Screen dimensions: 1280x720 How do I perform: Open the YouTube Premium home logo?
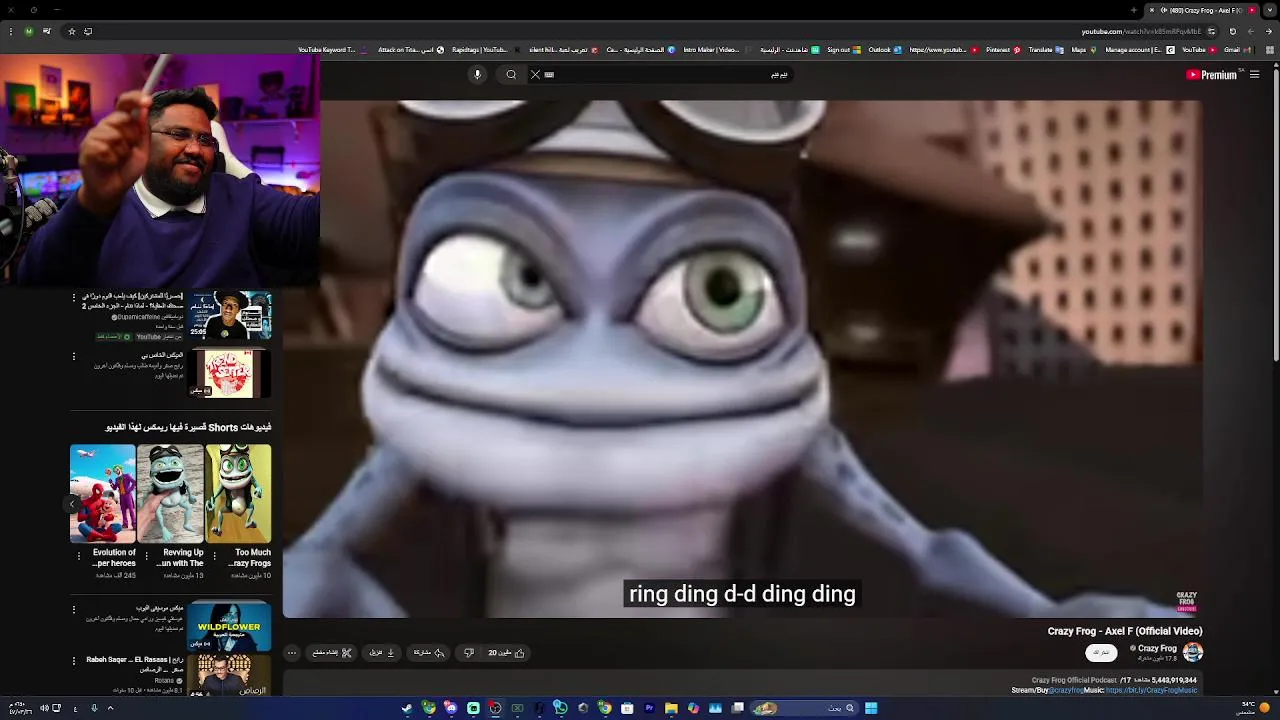pos(1211,74)
